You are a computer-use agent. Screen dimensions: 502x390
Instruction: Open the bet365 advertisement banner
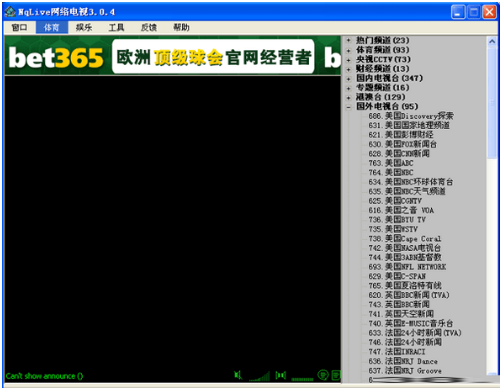[173, 56]
